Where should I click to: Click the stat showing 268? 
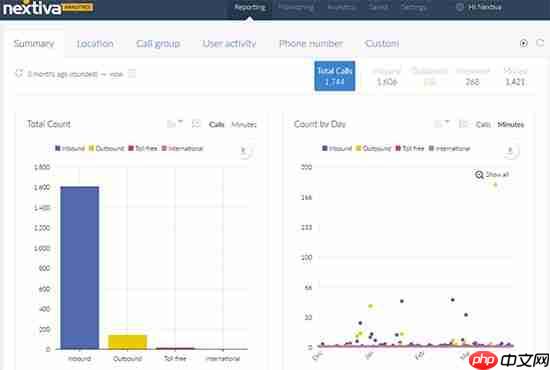tap(472, 77)
